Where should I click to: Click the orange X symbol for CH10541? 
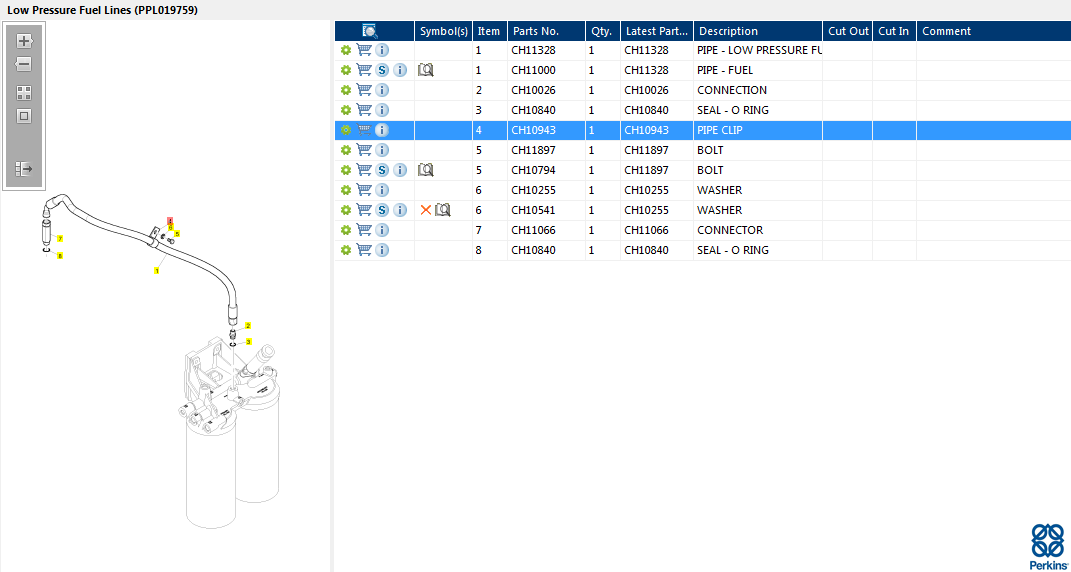(x=426, y=210)
